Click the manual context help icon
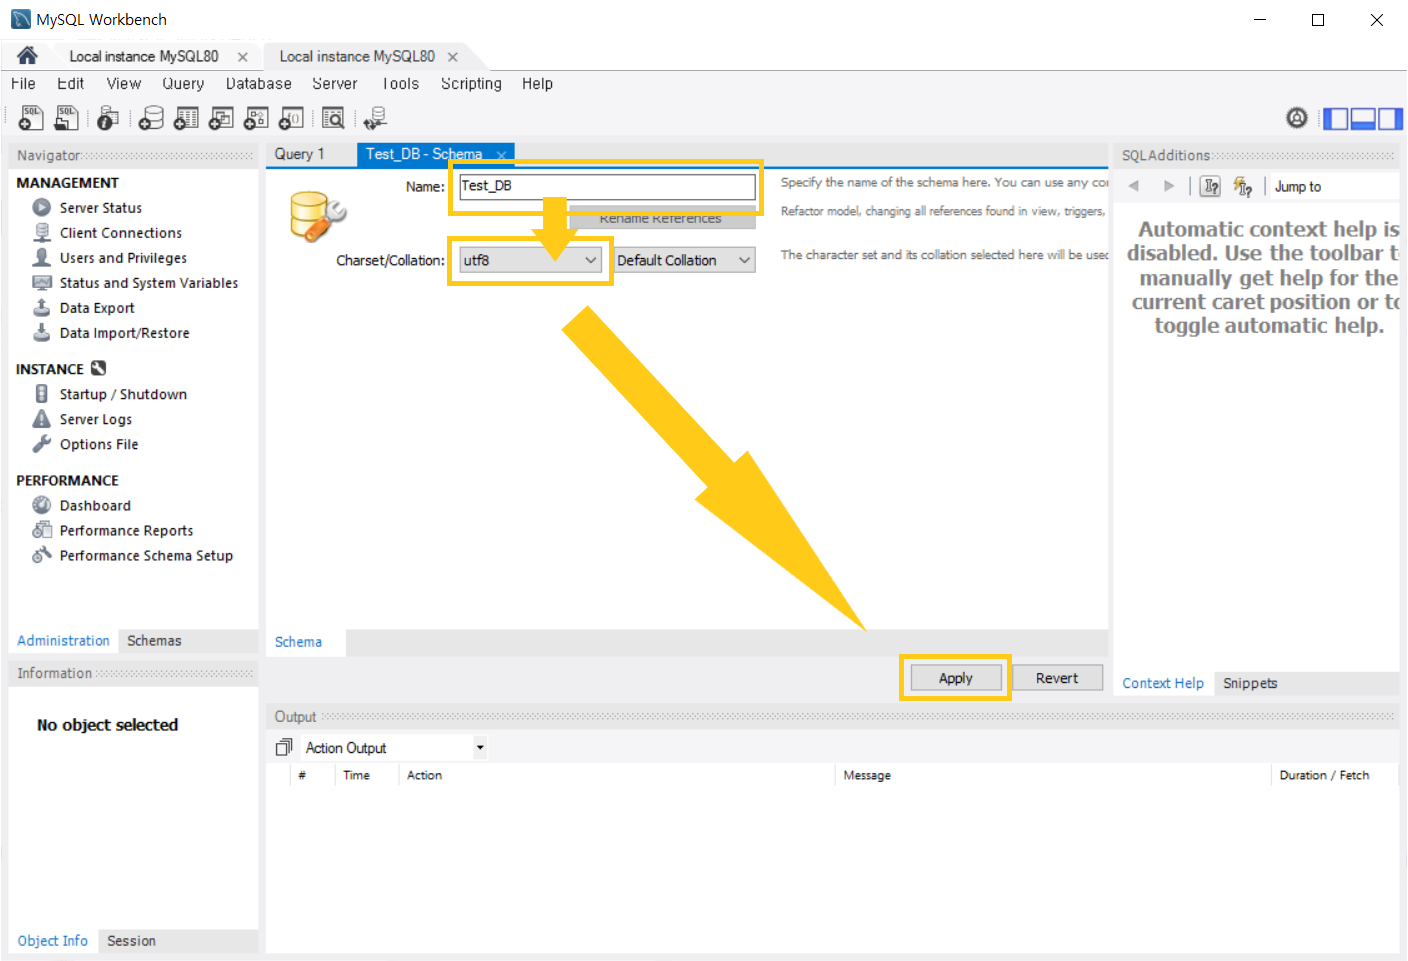 coord(1210,186)
